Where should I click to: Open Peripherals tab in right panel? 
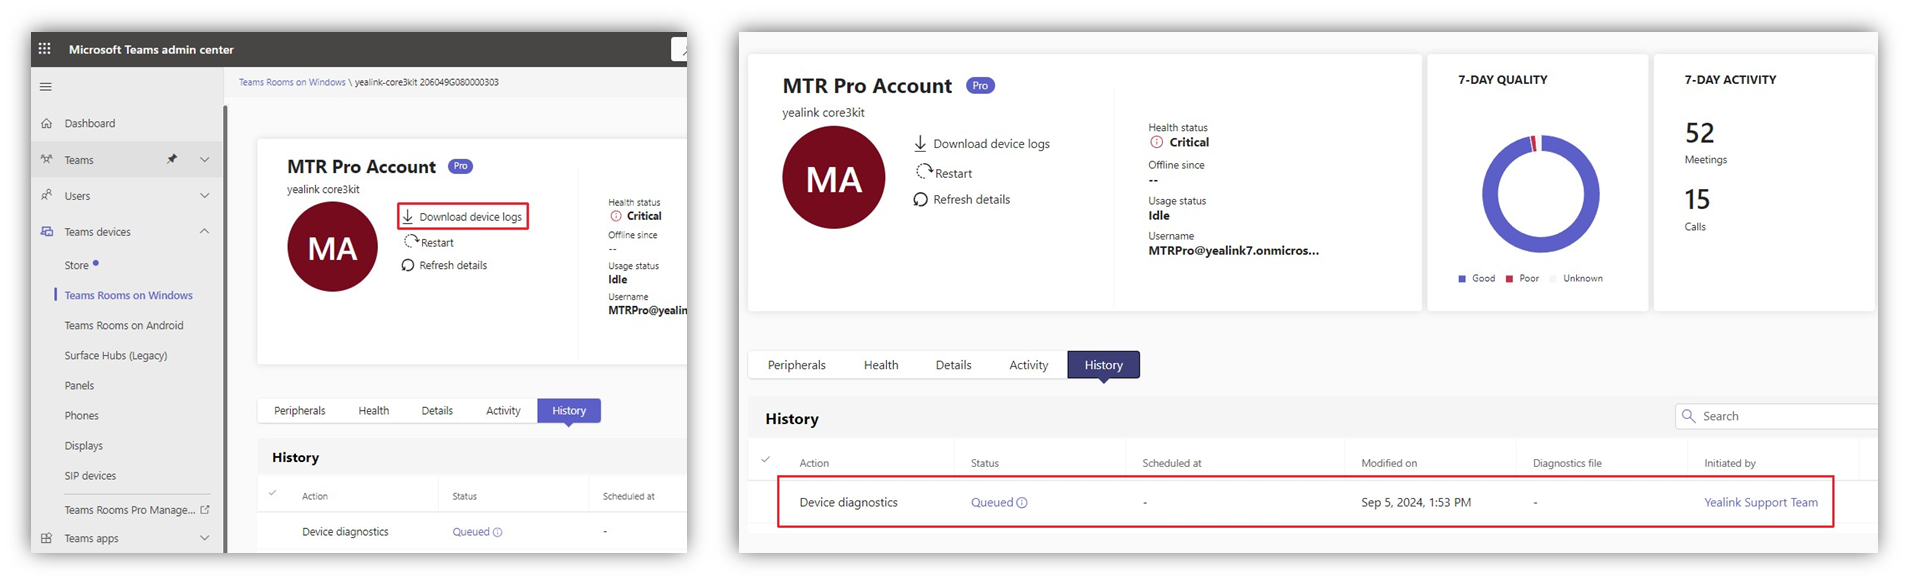pyautogui.click(x=797, y=365)
